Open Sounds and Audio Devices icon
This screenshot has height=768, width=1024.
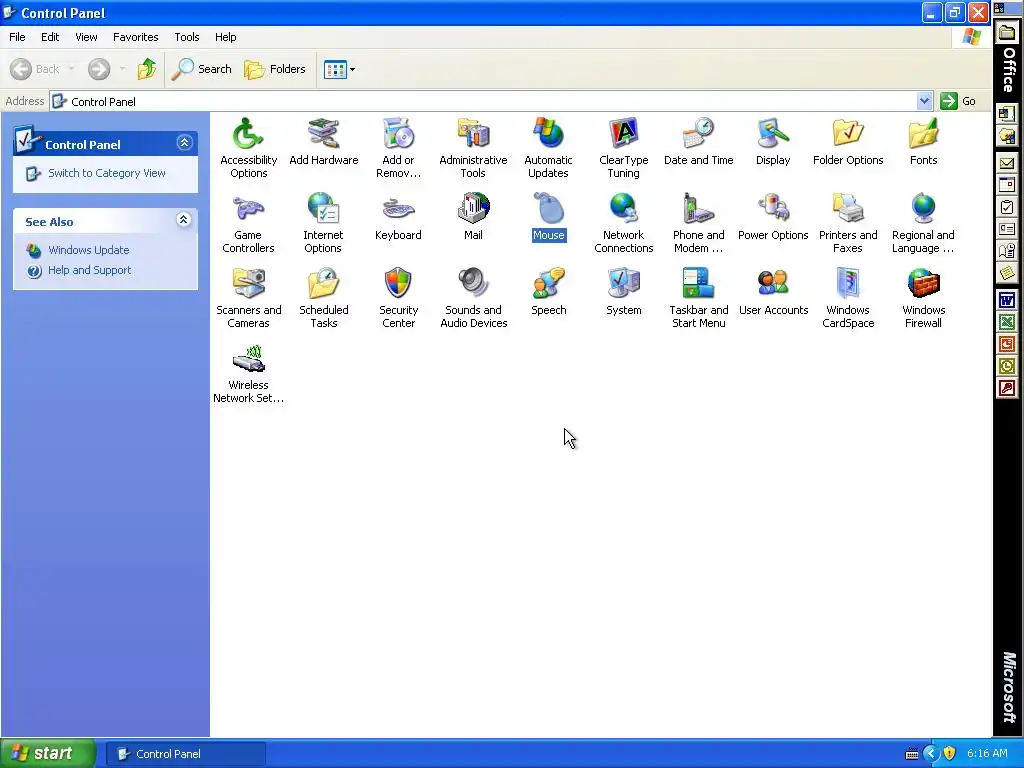(x=473, y=284)
